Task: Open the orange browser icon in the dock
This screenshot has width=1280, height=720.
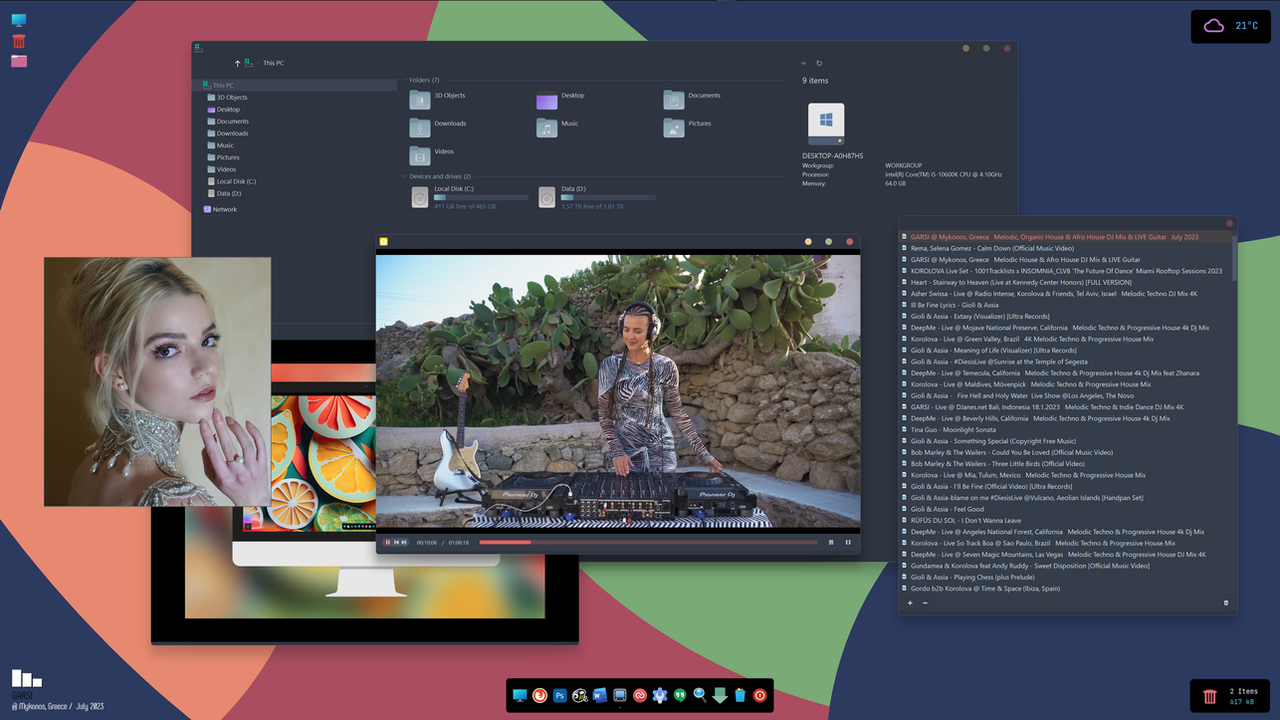Action: click(x=540, y=695)
